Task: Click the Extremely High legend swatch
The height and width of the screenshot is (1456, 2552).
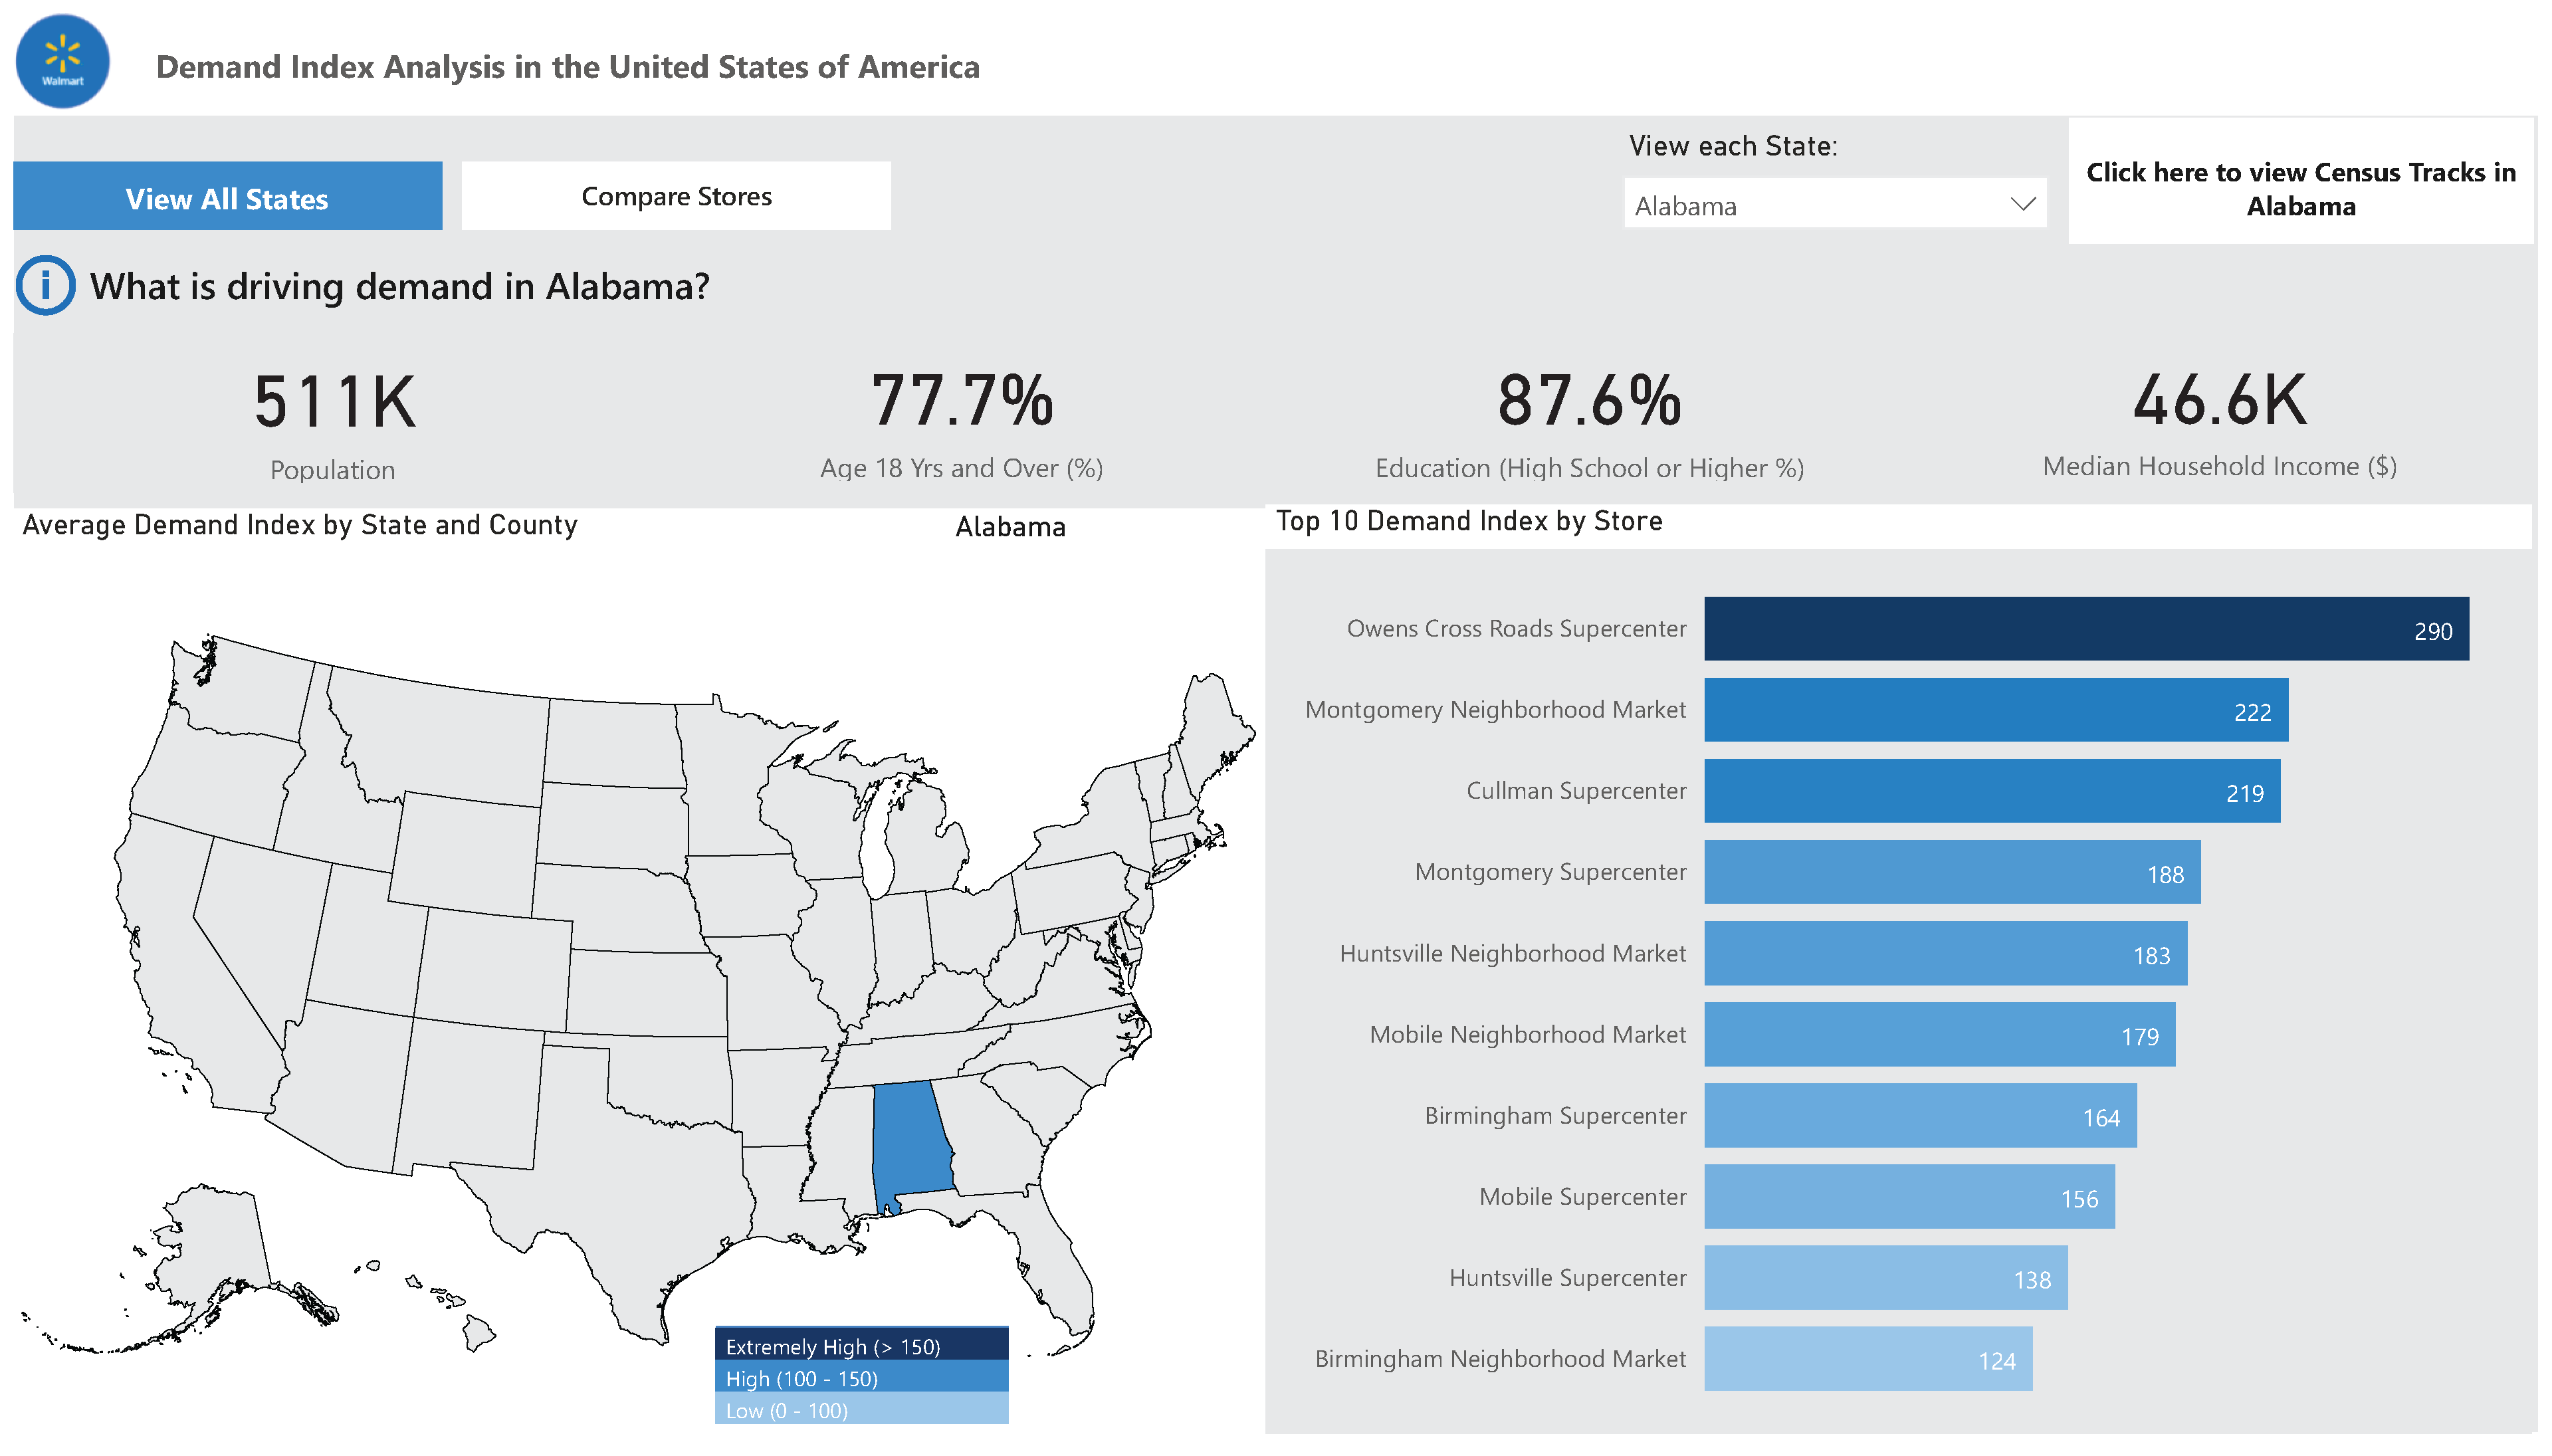Action: pos(861,1346)
